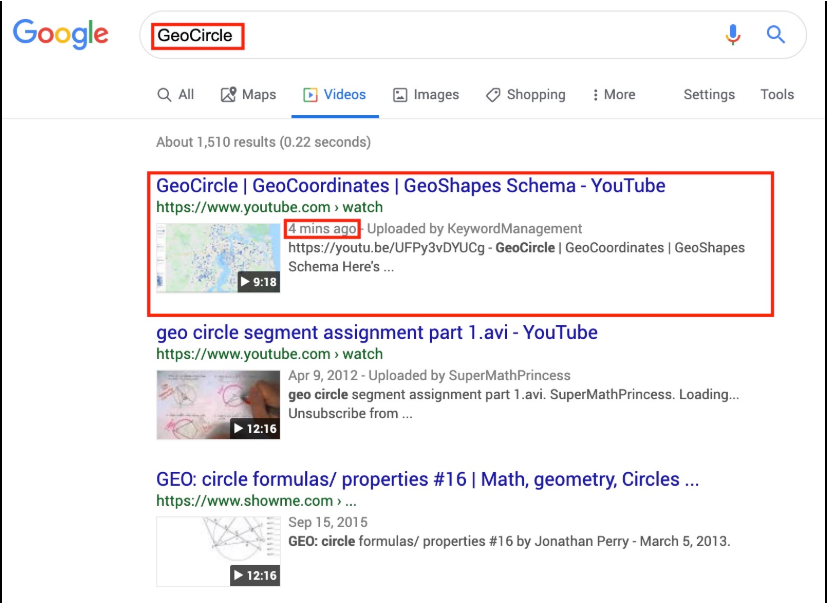Click the 'Sep 15, 2015' date text
The width and height of the screenshot is (827, 603).
(328, 522)
